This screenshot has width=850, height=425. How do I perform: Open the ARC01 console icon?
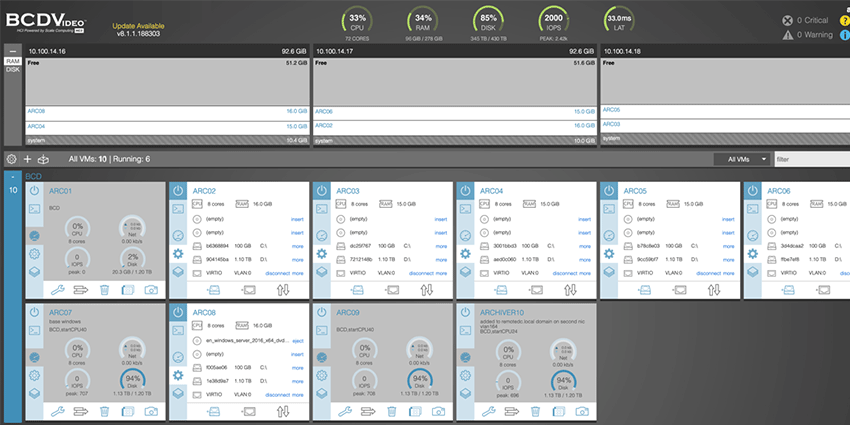pos(34,209)
